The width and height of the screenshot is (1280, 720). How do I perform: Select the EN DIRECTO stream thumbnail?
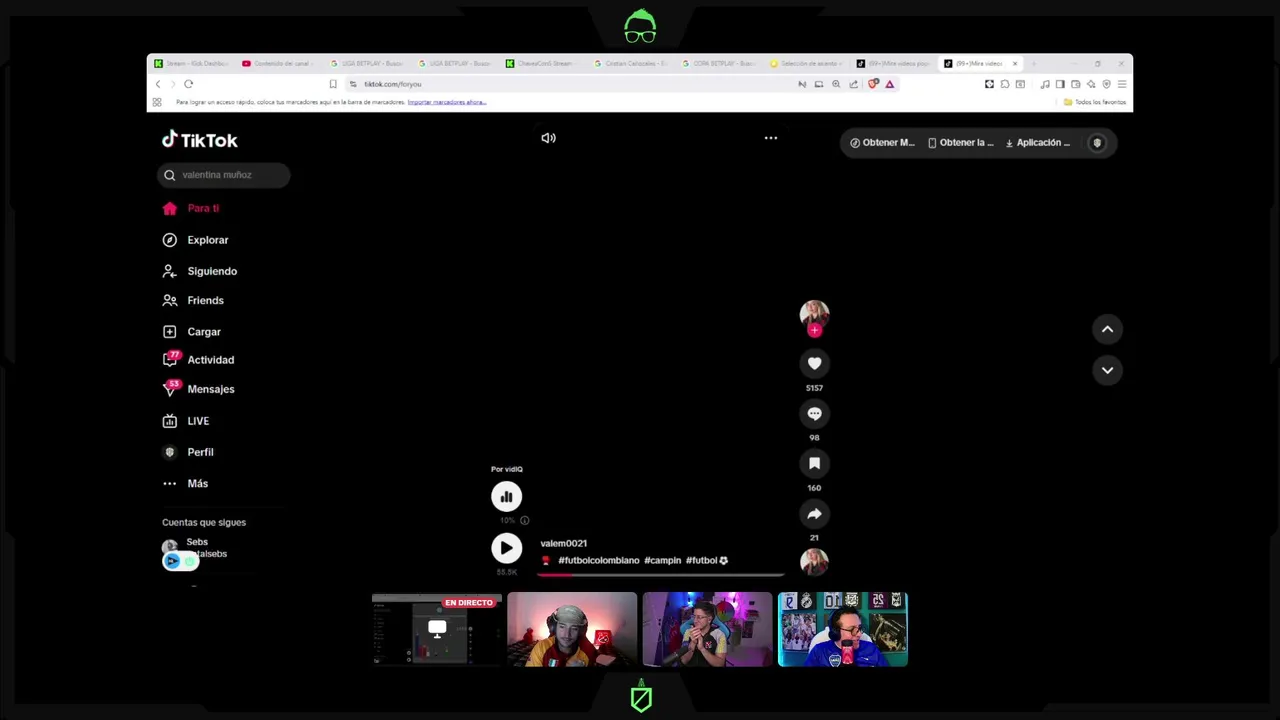tap(437, 629)
